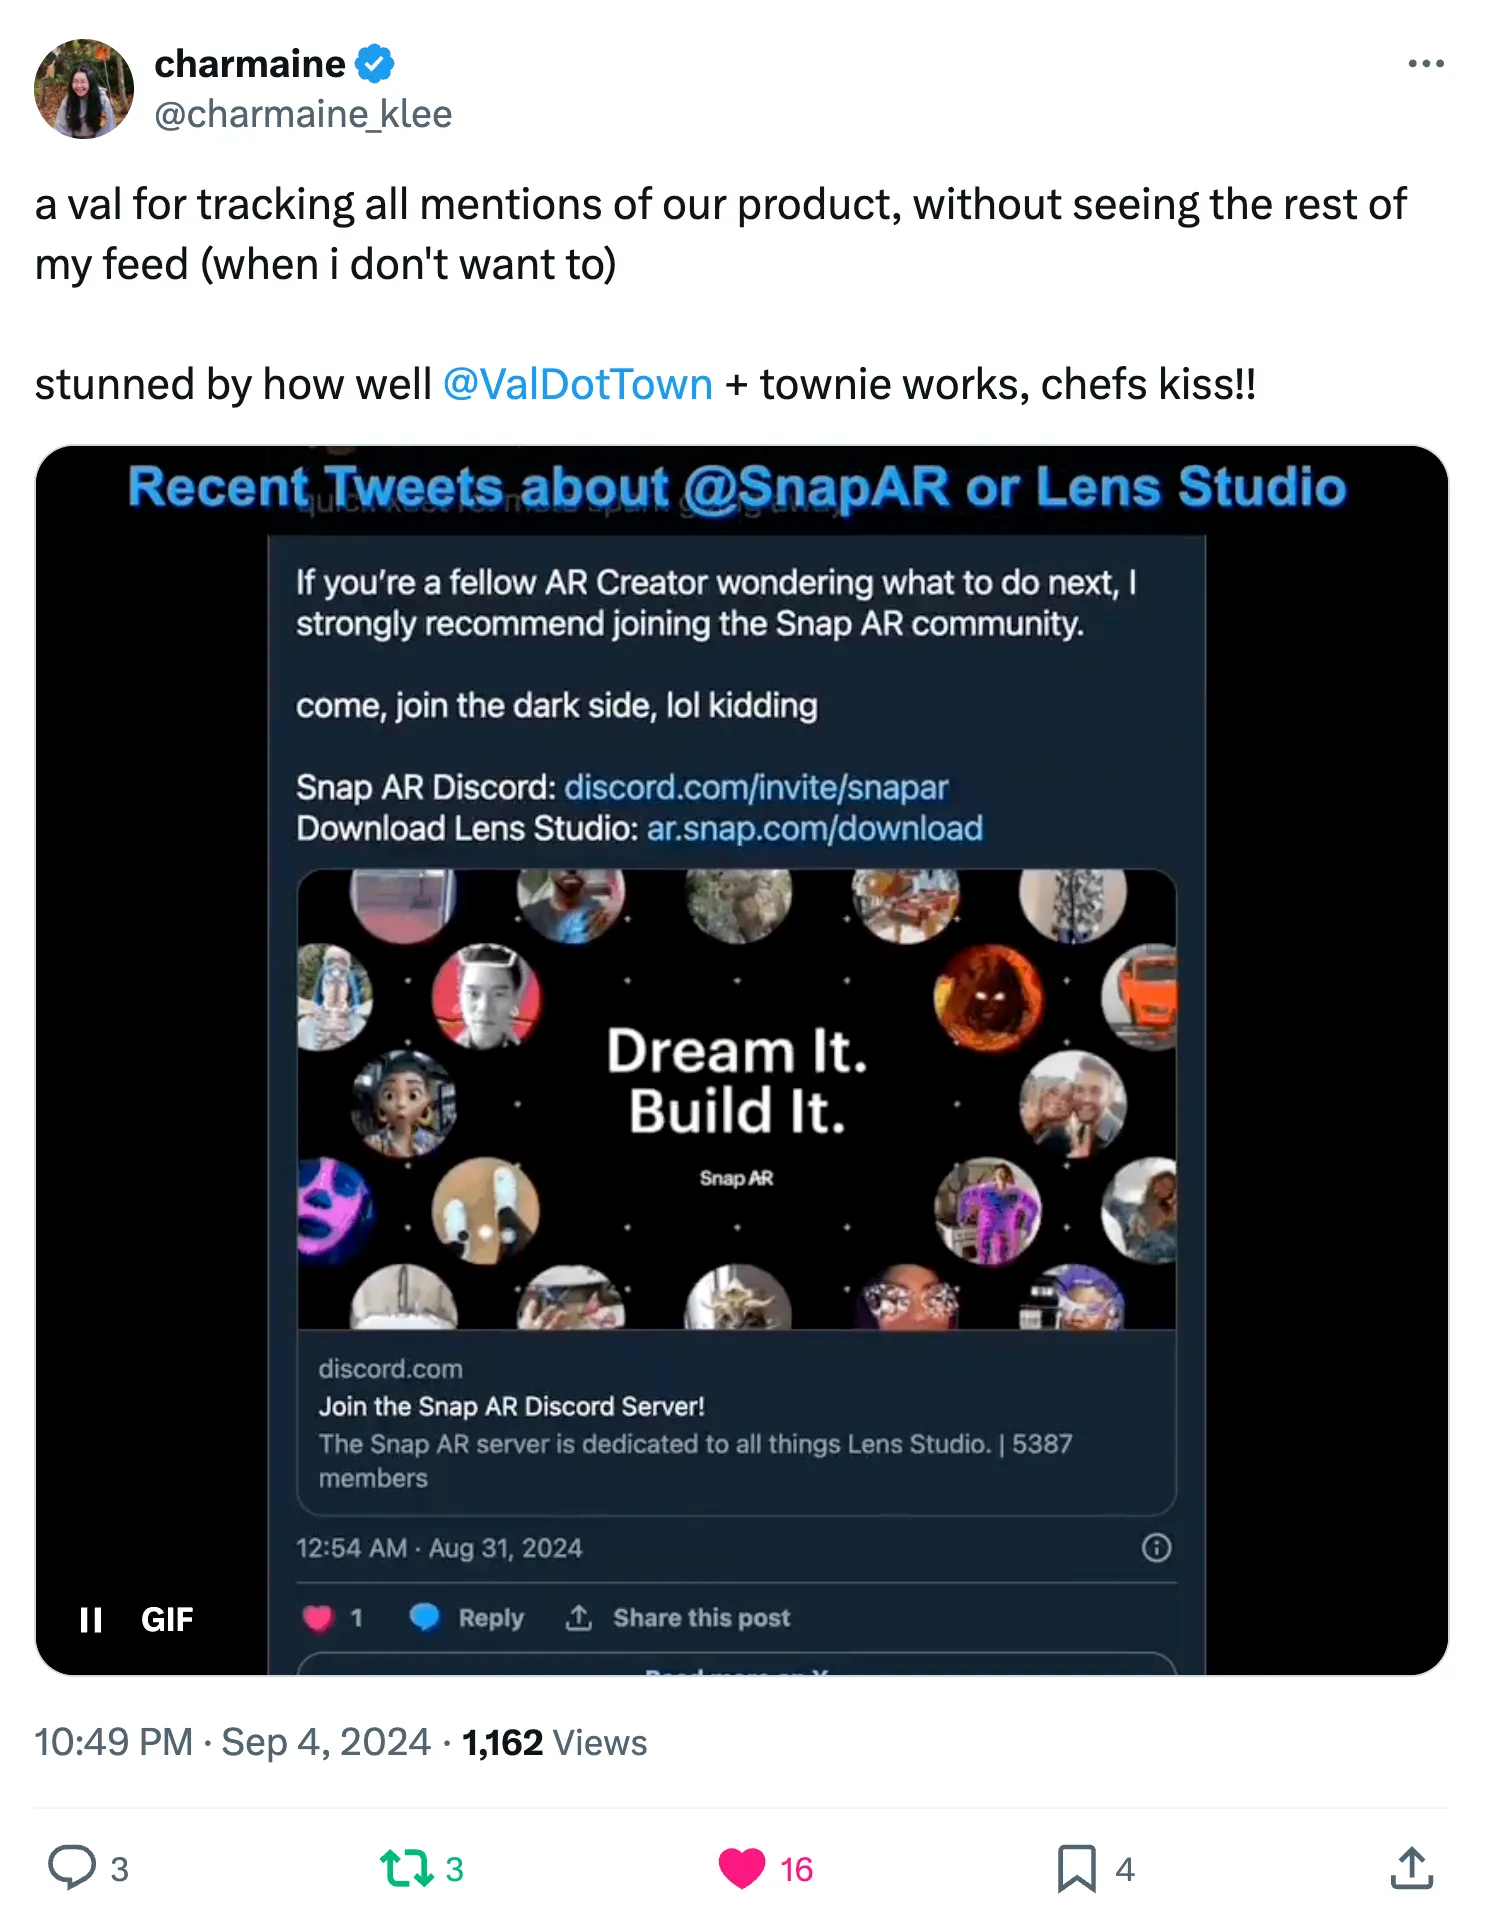
Task: Toggle the bookmark icon
Action: click(1076, 1867)
